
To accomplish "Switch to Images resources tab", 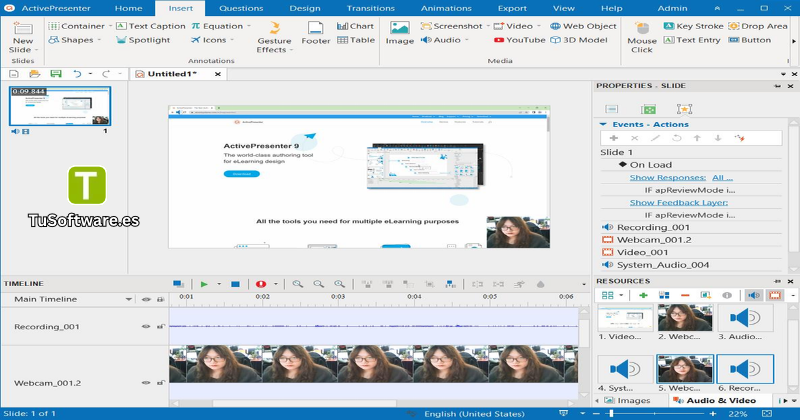I will tap(628, 401).
